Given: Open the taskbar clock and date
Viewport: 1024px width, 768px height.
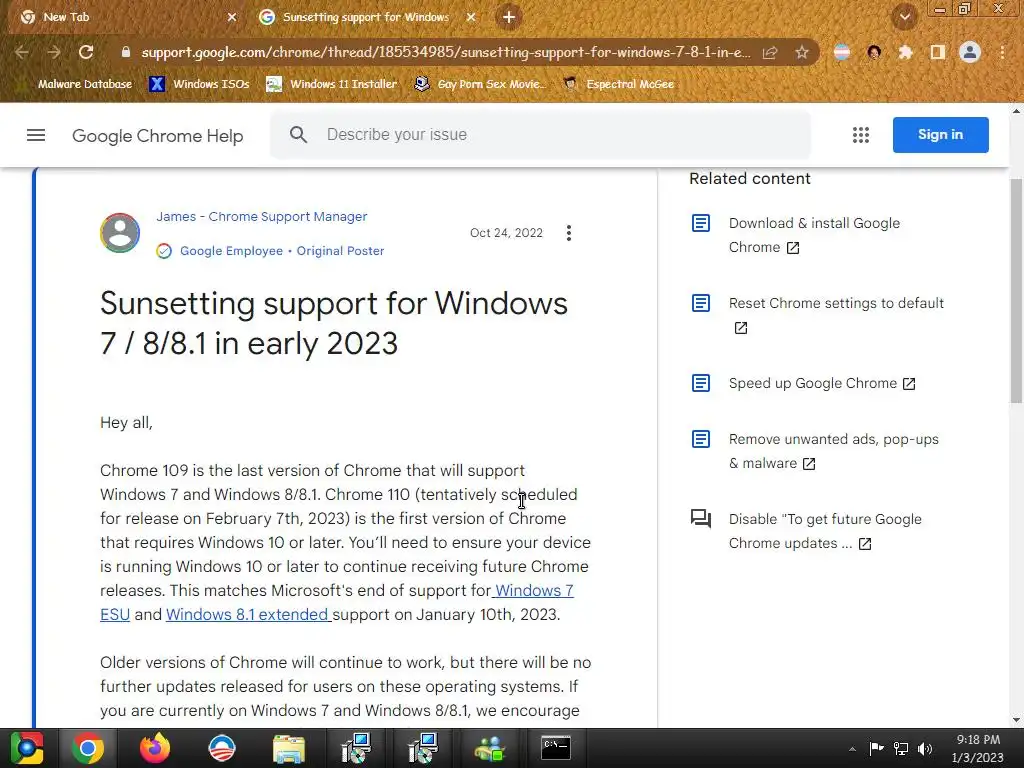Looking at the screenshot, I should tap(978, 748).
